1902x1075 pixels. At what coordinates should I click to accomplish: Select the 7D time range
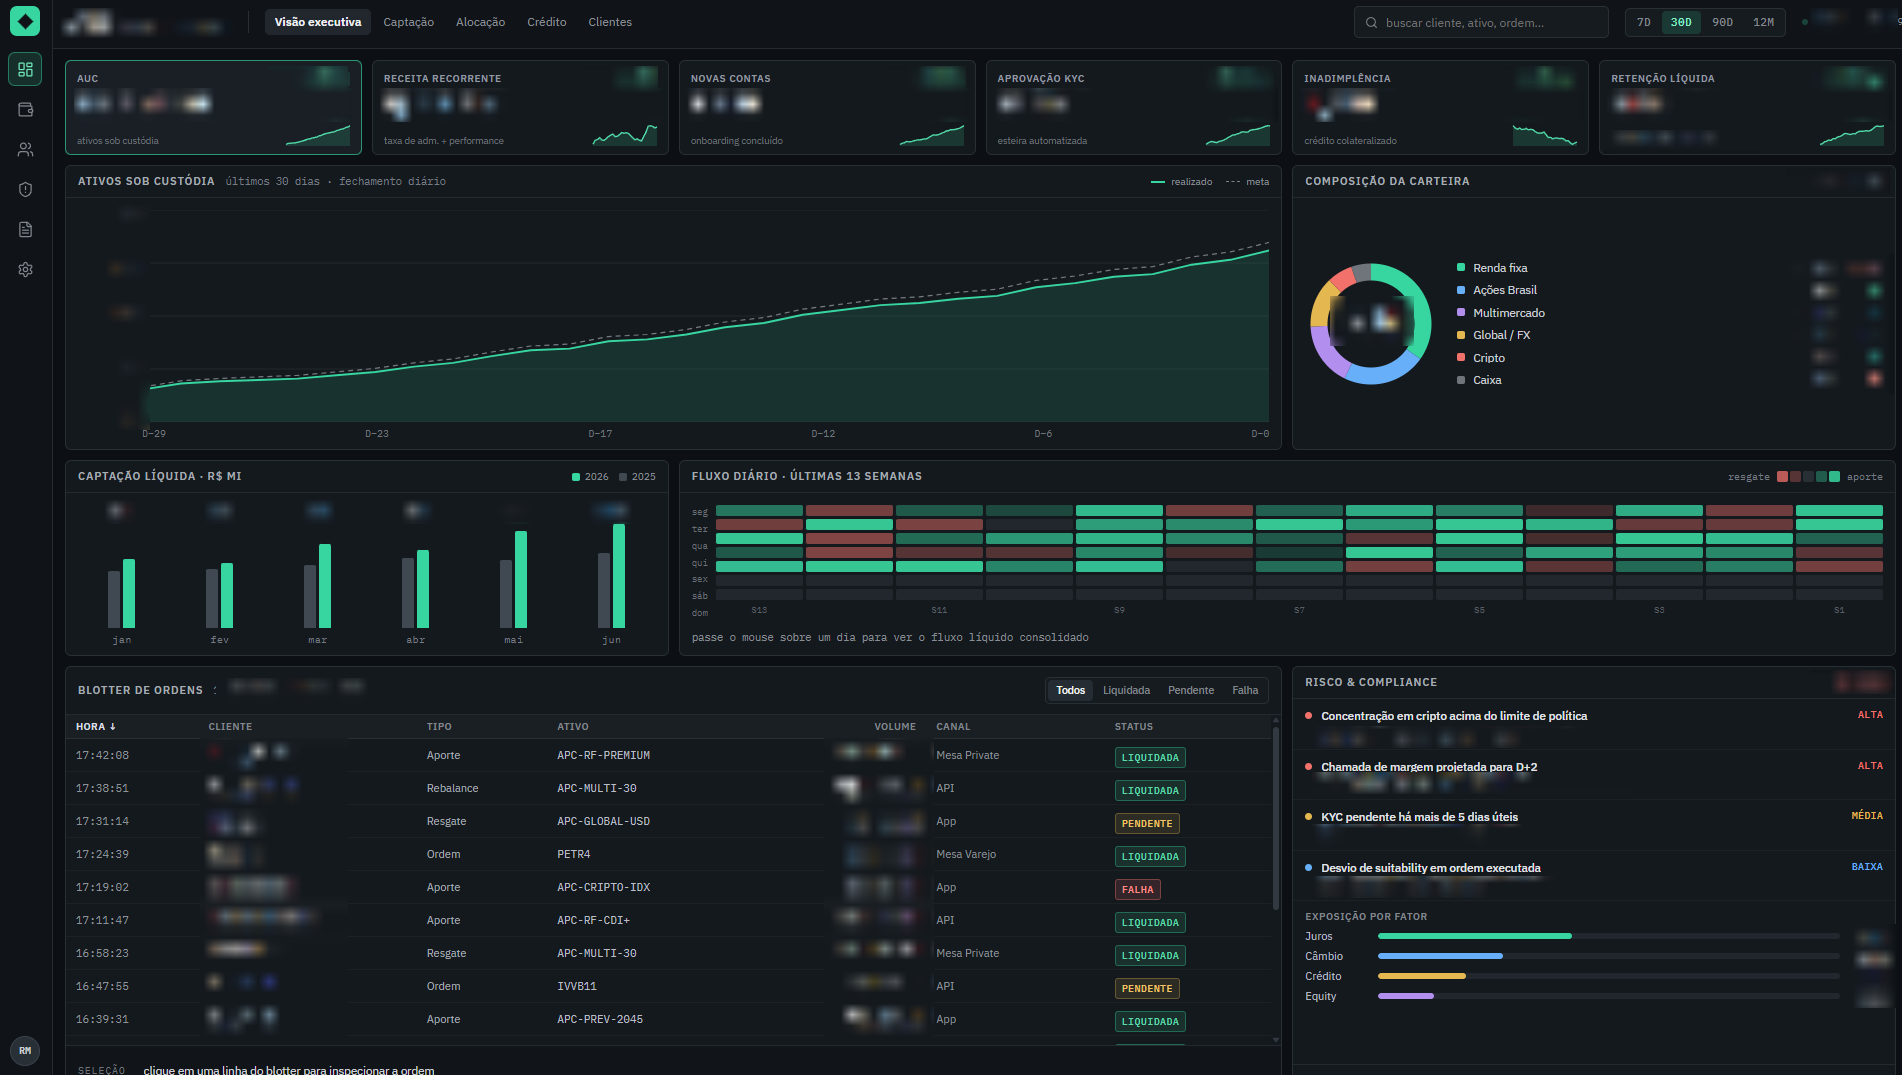(x=1643, y=22)
